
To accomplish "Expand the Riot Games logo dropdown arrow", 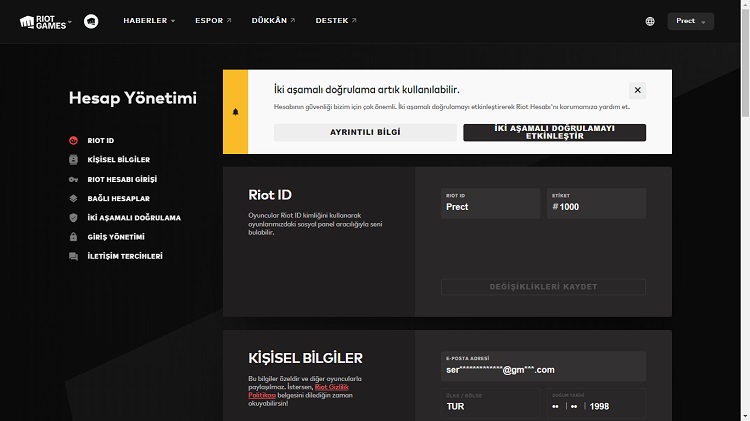I will coord(70,22).
